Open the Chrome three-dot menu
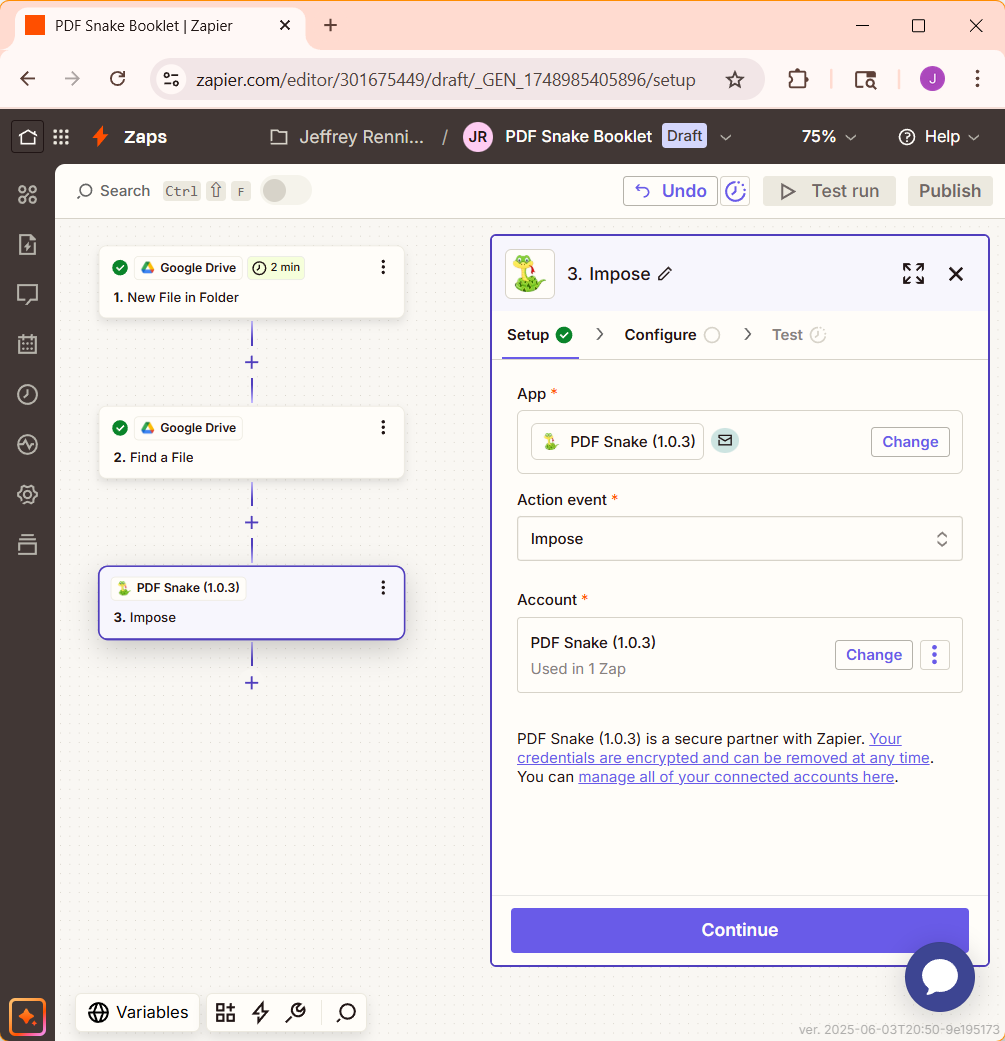This screenshot has height=1041, width=1005. pyautogui.click(x=977, y=79)
